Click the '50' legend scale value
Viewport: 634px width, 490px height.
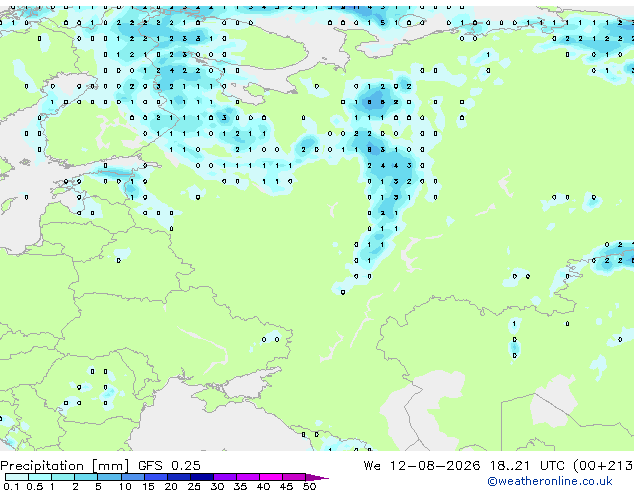pos(309,486)
